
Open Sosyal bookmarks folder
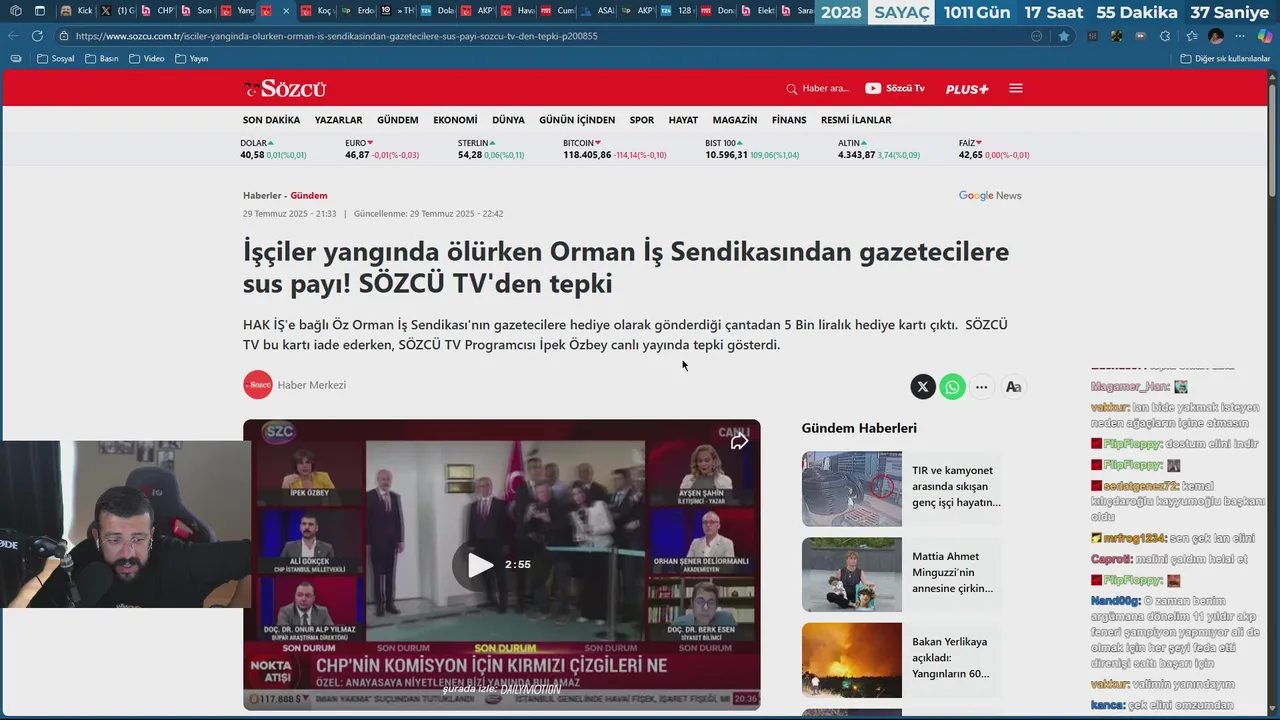pyautogui.click(x=55, y=59)
